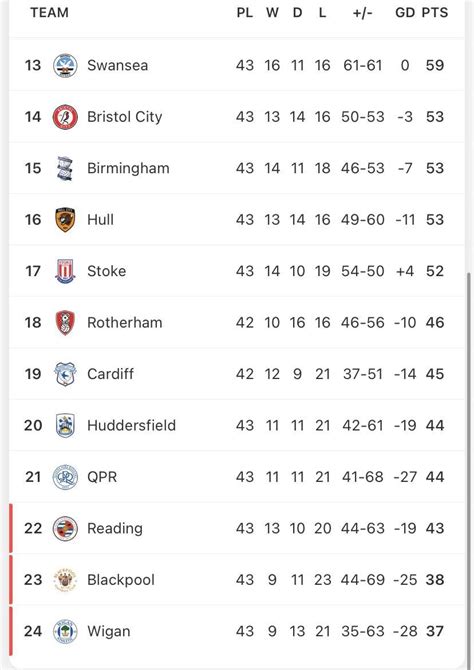
Task: Sort table by PTS column header
Action: 435,13
